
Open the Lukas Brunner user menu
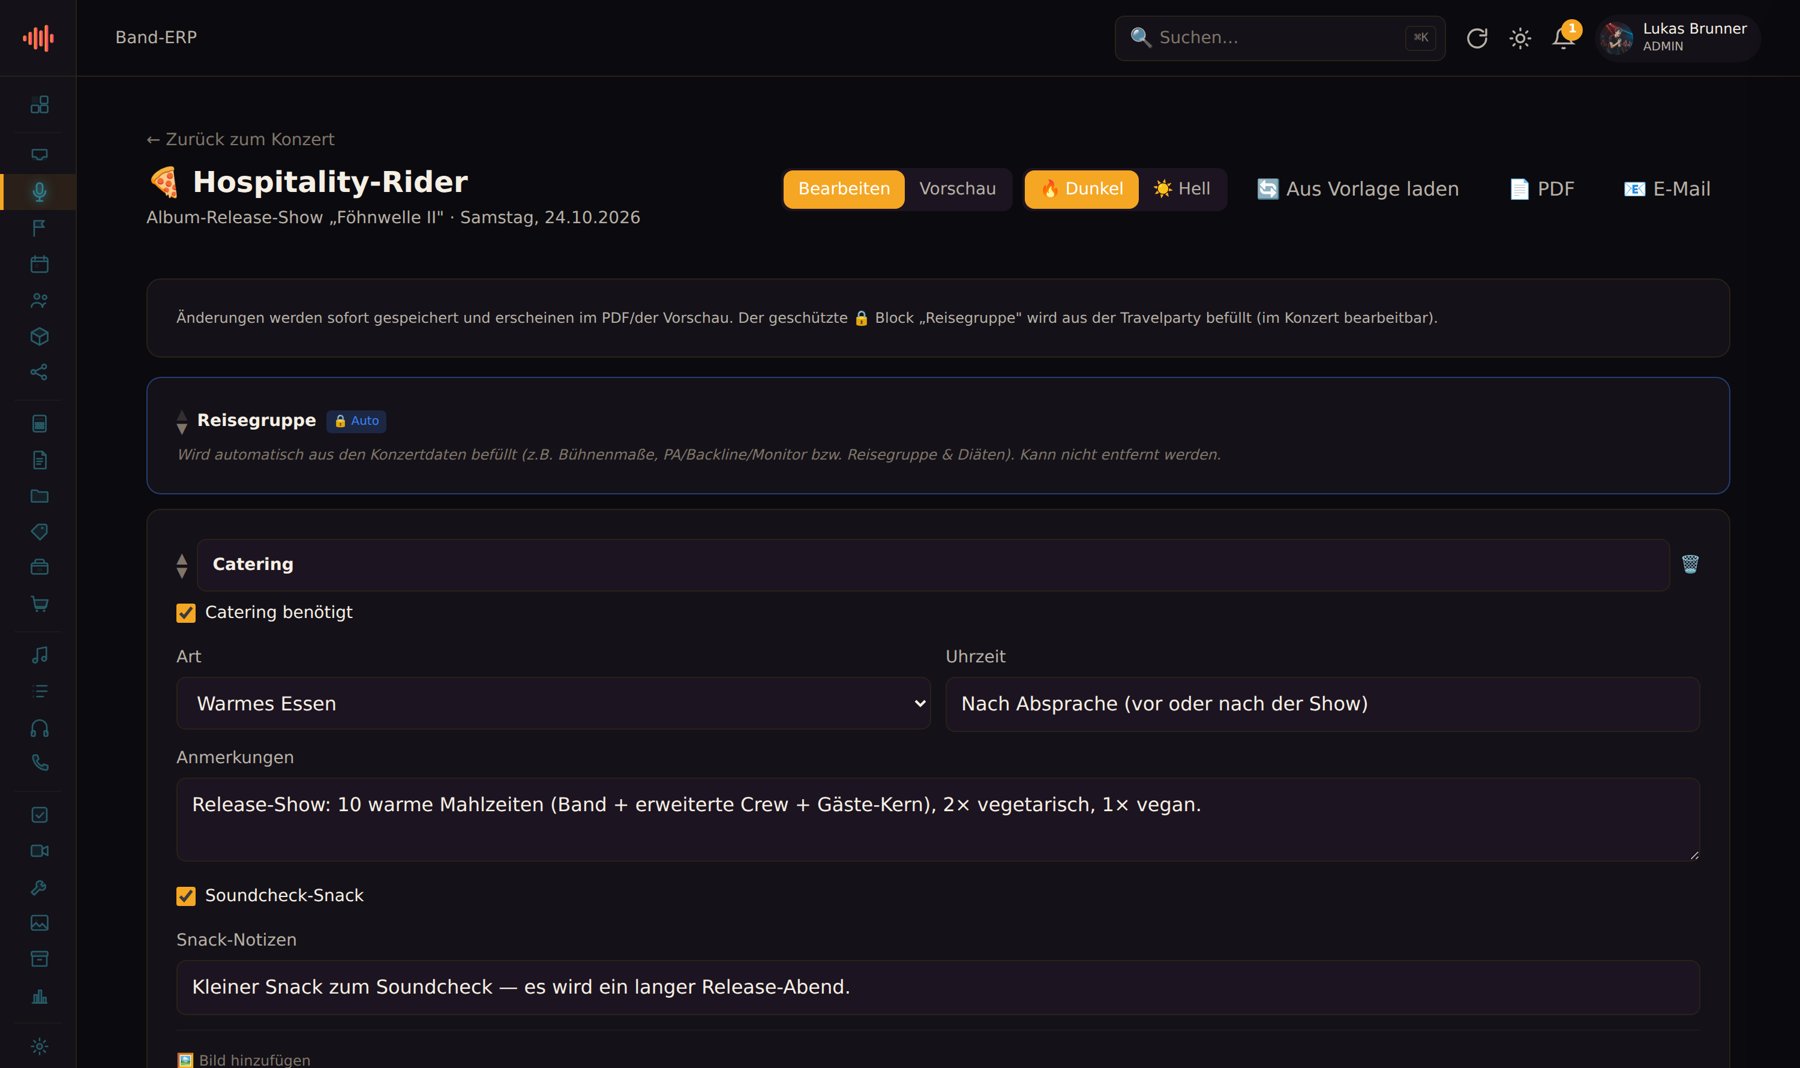1677,38
